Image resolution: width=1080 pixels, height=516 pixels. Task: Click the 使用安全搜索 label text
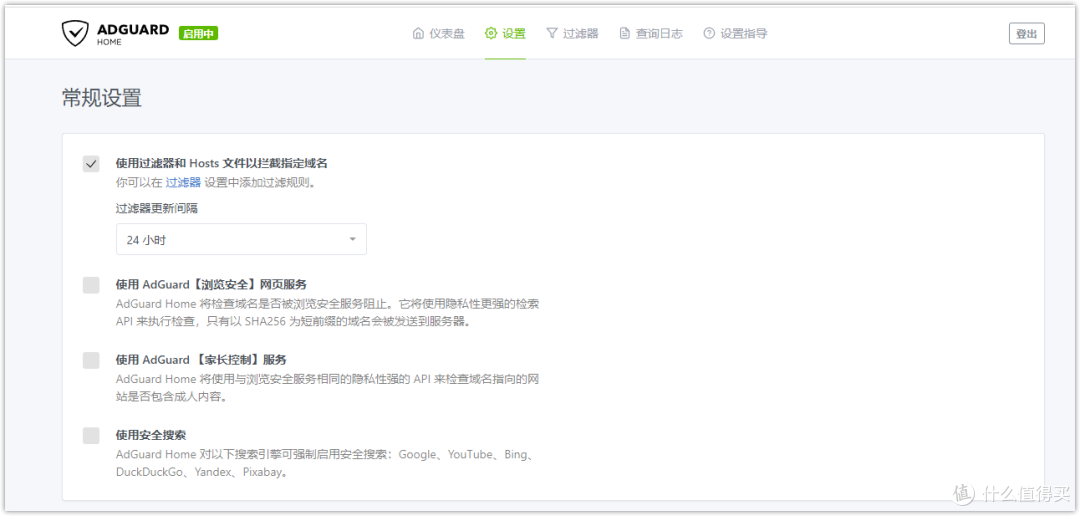pyautogui.click(x=151, y=435)
